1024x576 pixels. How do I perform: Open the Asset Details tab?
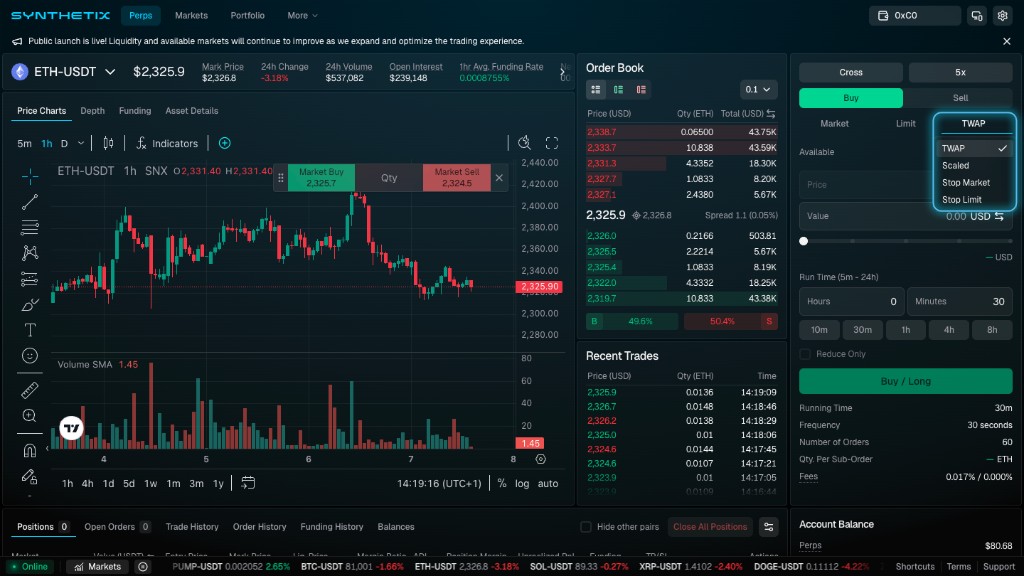(191, 111)
